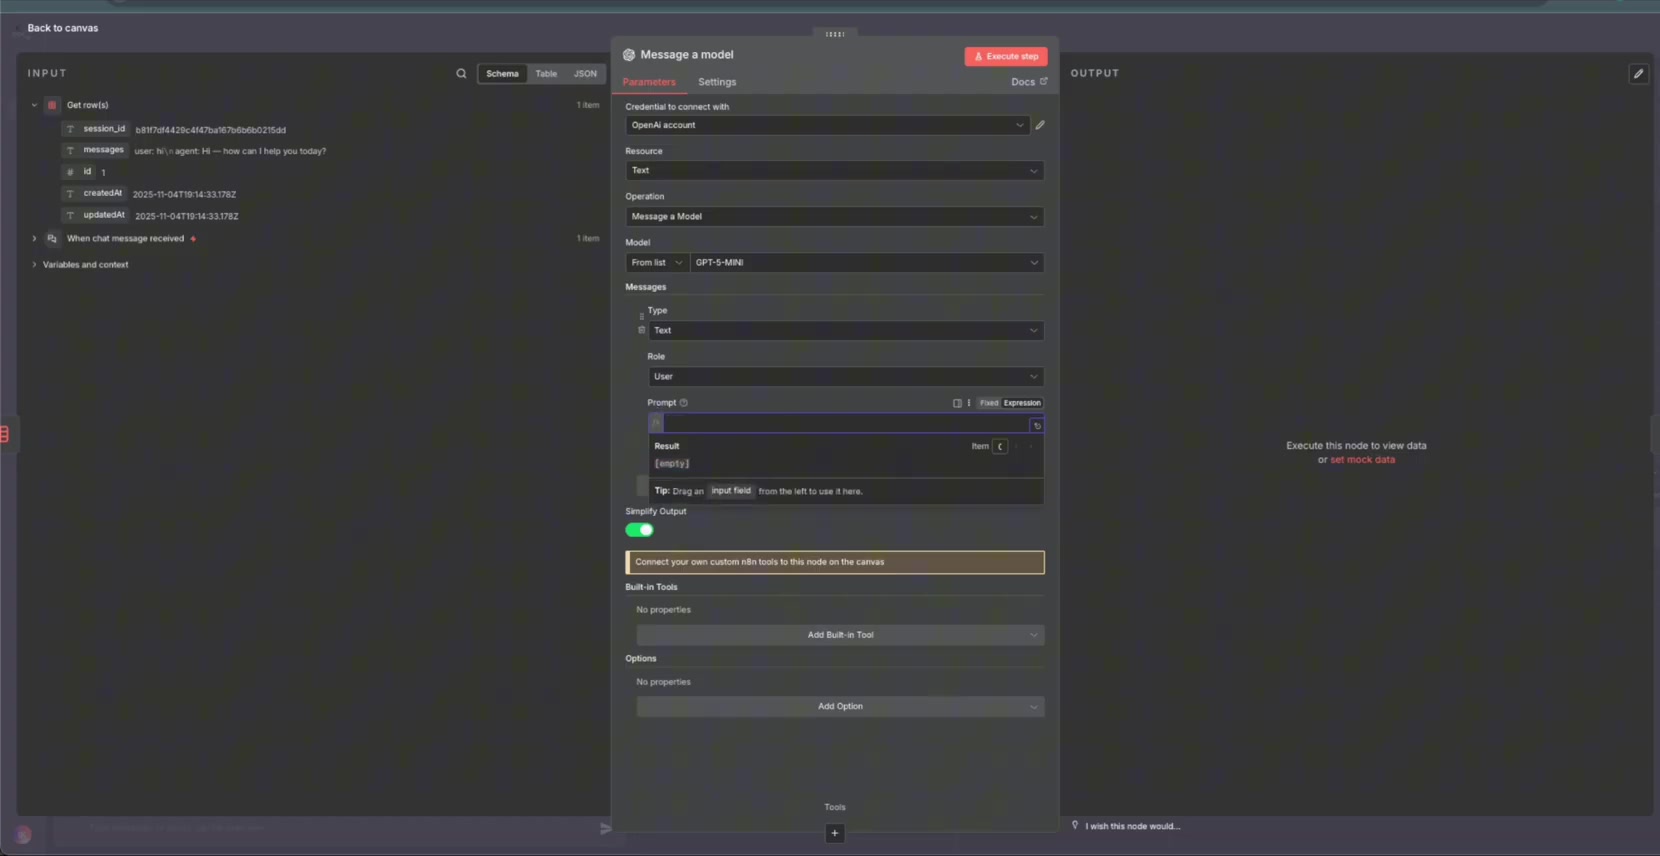Open the GPT-5-MINI model dropdown
This screenshot has height=856, width=1660.
867,263
